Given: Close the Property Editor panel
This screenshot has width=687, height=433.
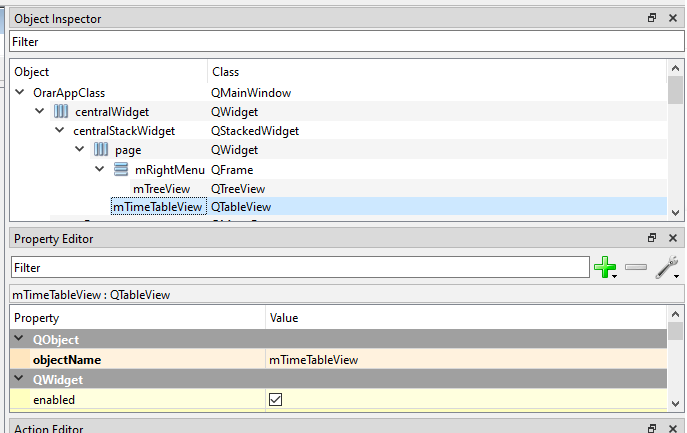Looking at the screenshot, I should [x=672, y=238].
